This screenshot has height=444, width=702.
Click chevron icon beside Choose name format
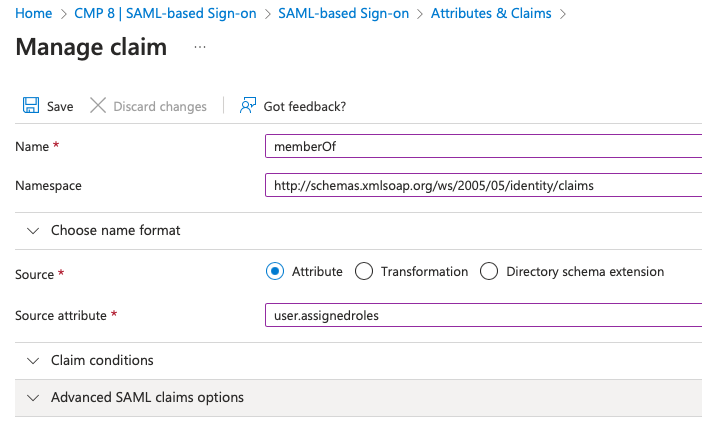click(33, 231)
